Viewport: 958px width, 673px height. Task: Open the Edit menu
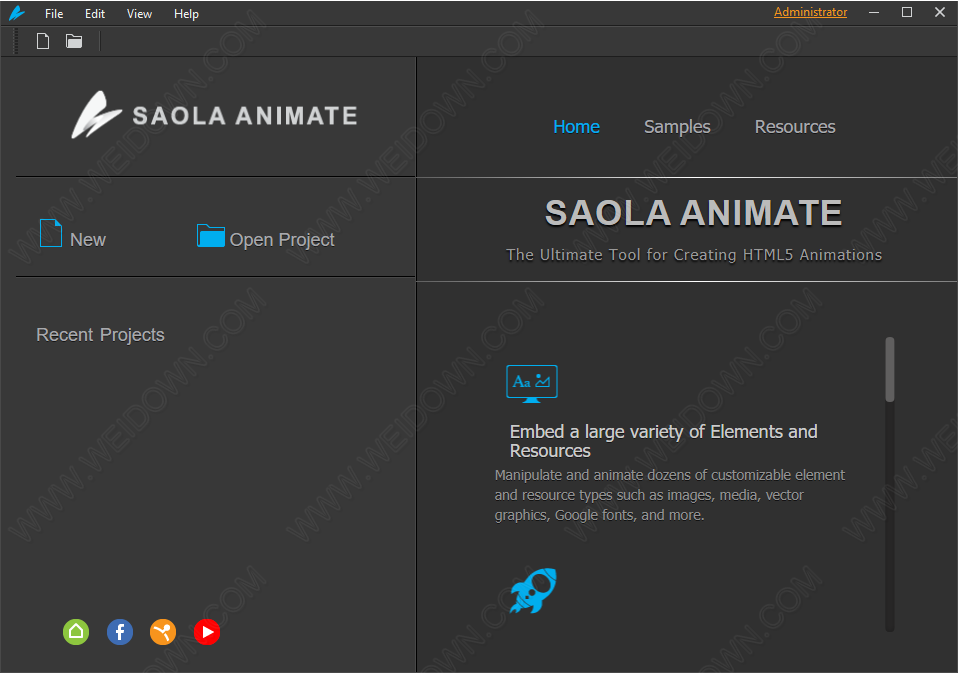tap(95, 13)
